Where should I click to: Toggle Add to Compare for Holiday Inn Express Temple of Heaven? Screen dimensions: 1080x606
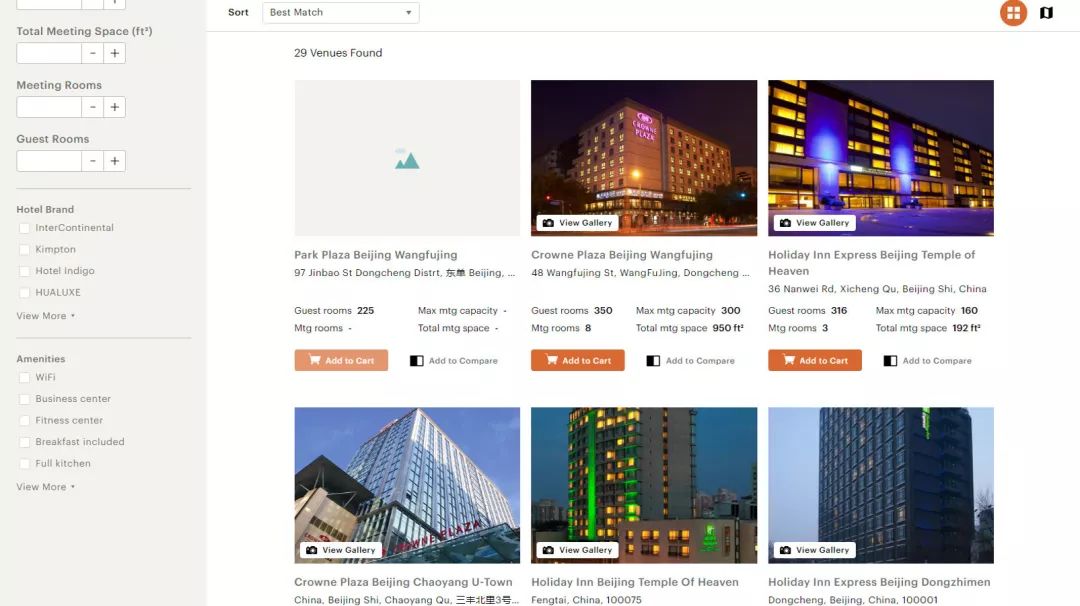point(928,361)
